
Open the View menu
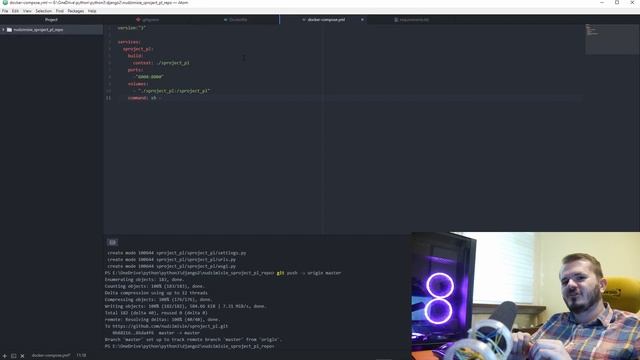click(27, 11)
